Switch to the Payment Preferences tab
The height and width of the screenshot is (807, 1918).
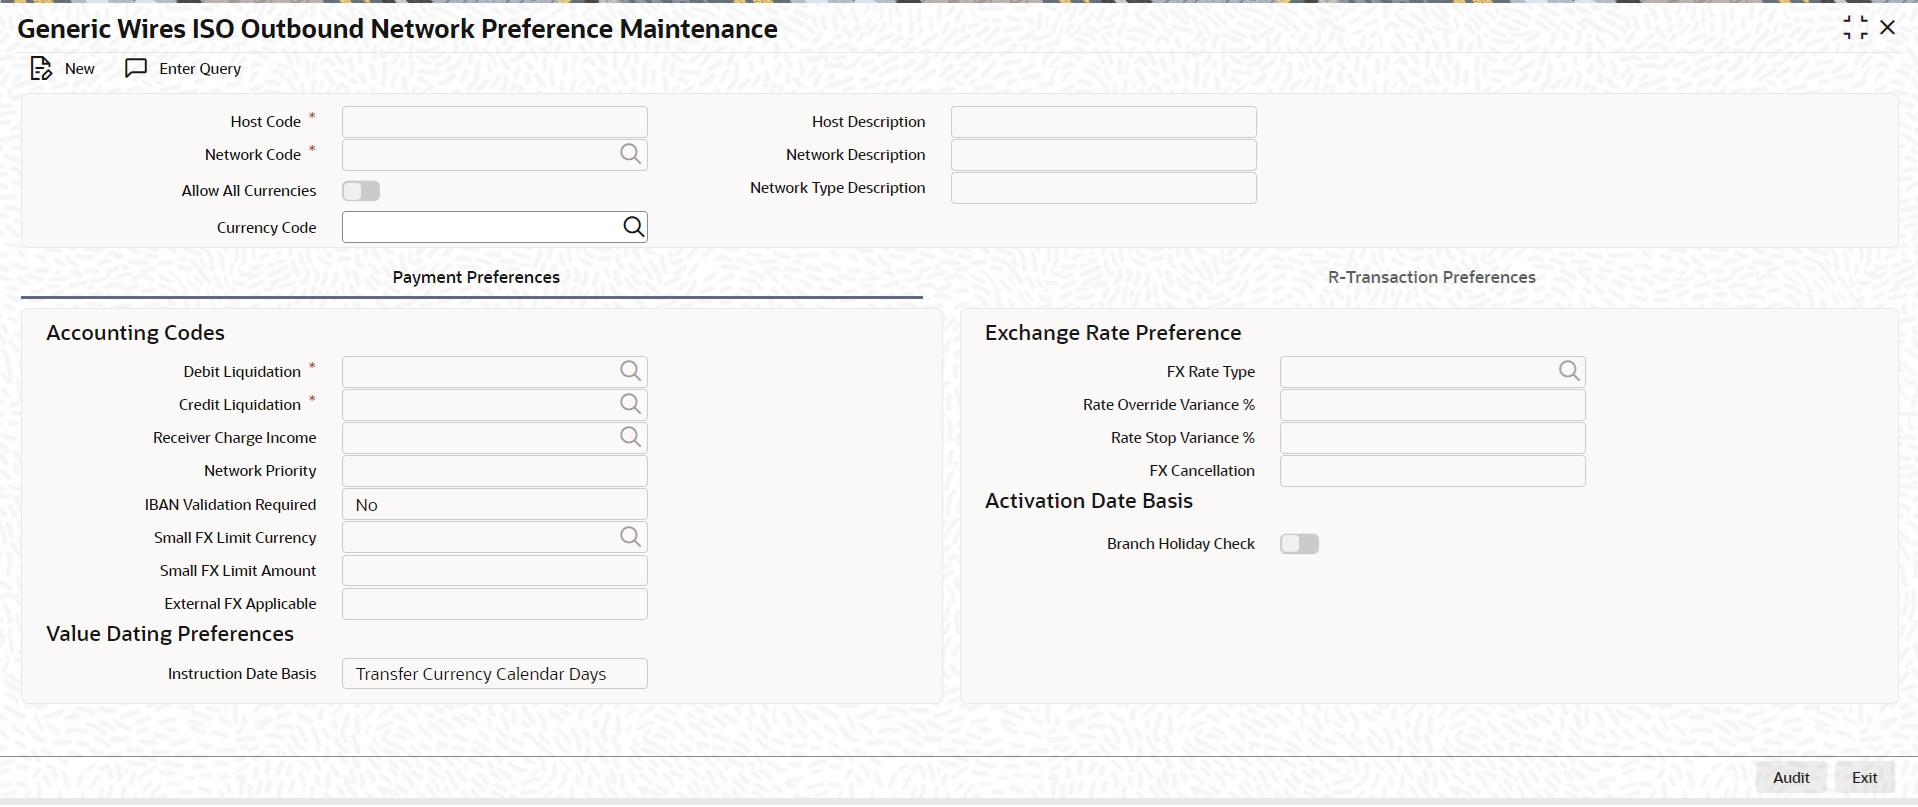(476, 277)
